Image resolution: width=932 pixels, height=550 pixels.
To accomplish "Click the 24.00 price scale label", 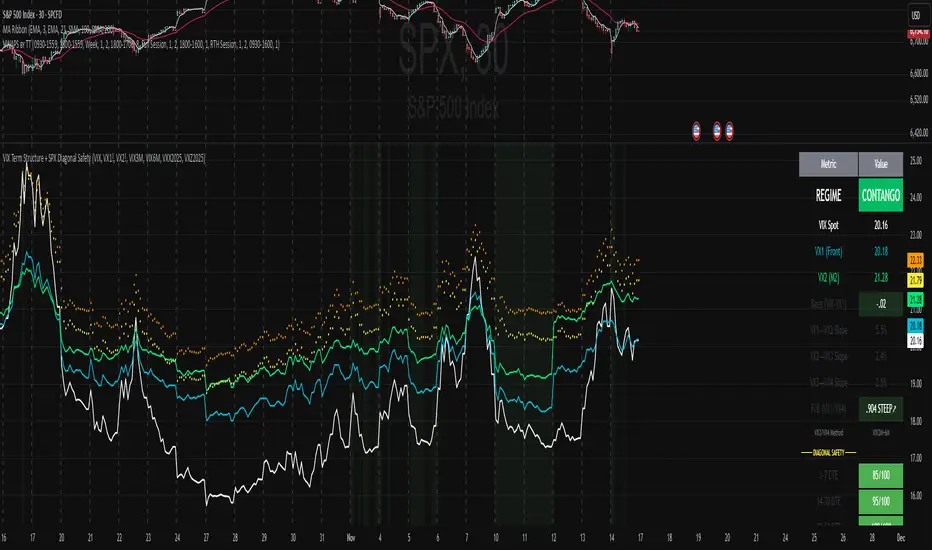I will coord(916,197).
